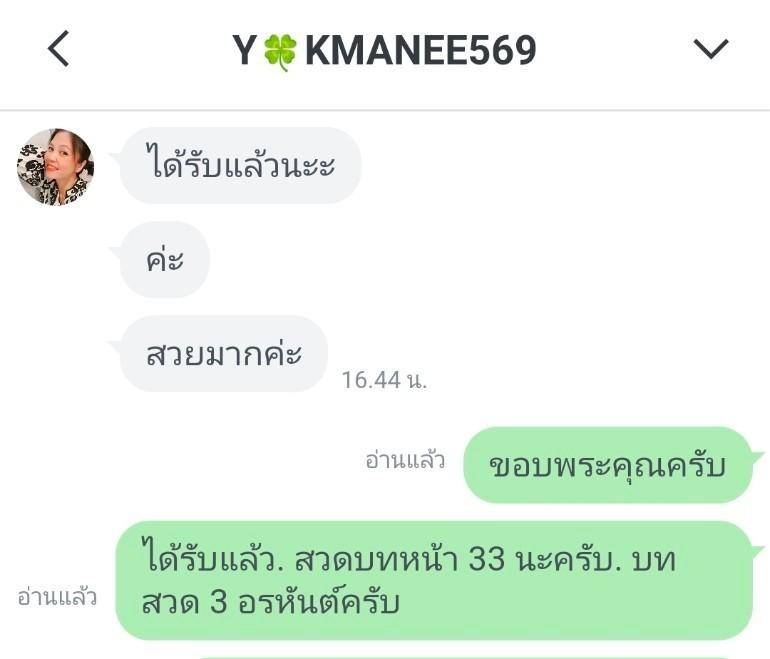This screenshot has width=770, height=659.
Task: Select the "สวยมากค่ะ" message bubble
Action: (x=224, y=354)
